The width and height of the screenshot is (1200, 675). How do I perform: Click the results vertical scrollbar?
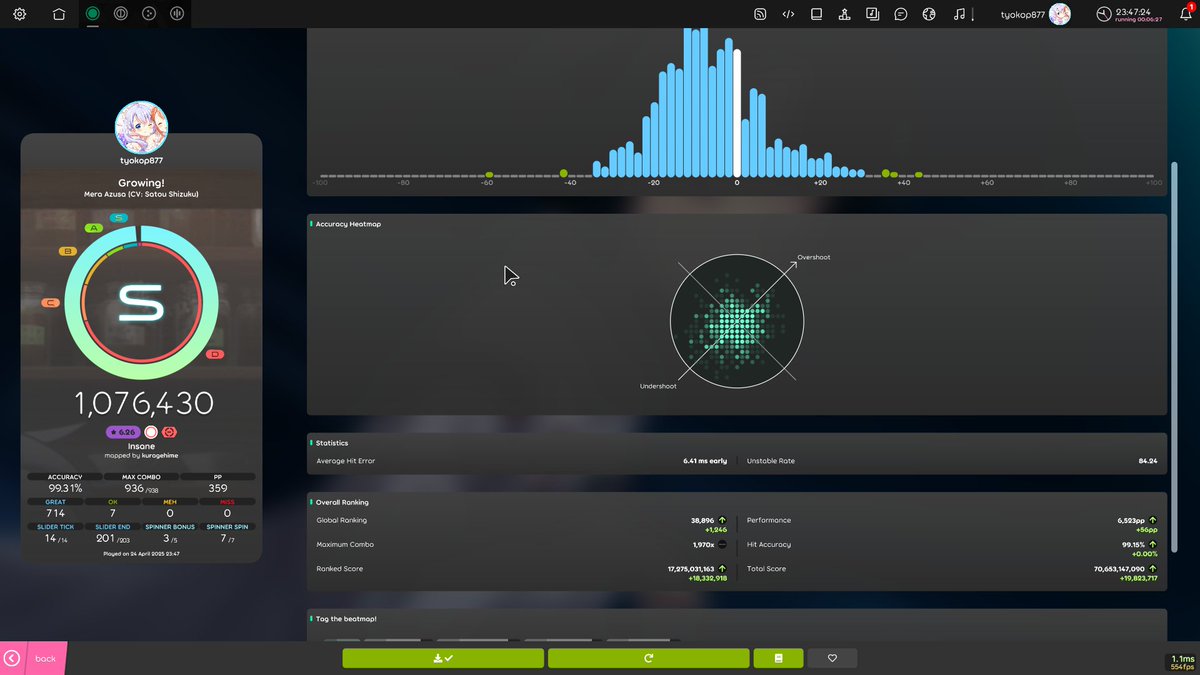coord(1175,355)
